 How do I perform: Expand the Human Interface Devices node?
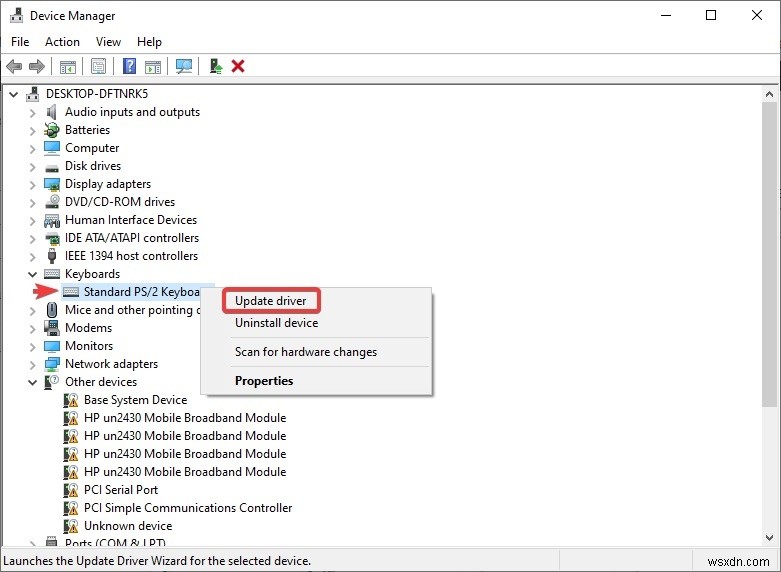[32, 221]
